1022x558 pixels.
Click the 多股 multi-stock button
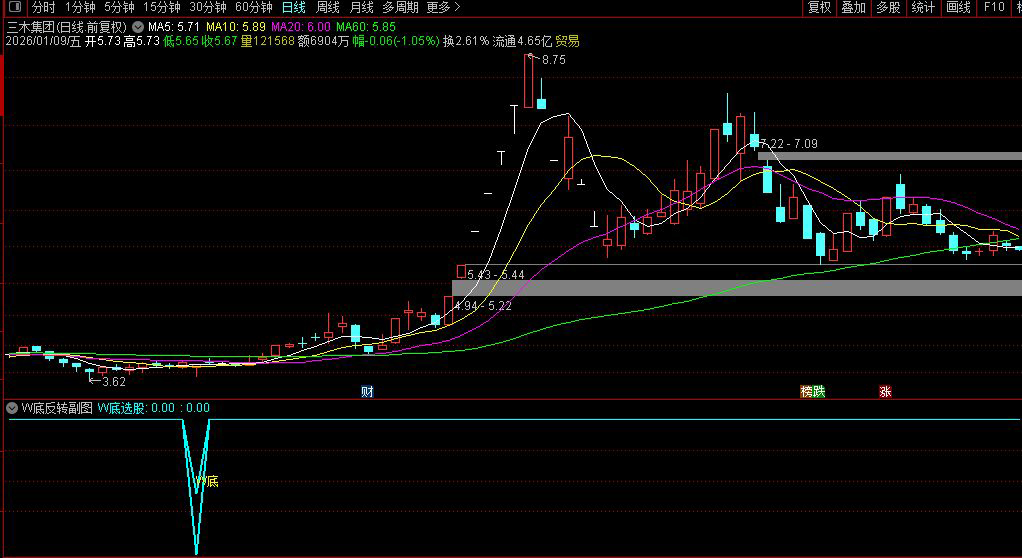coord(888,7)
